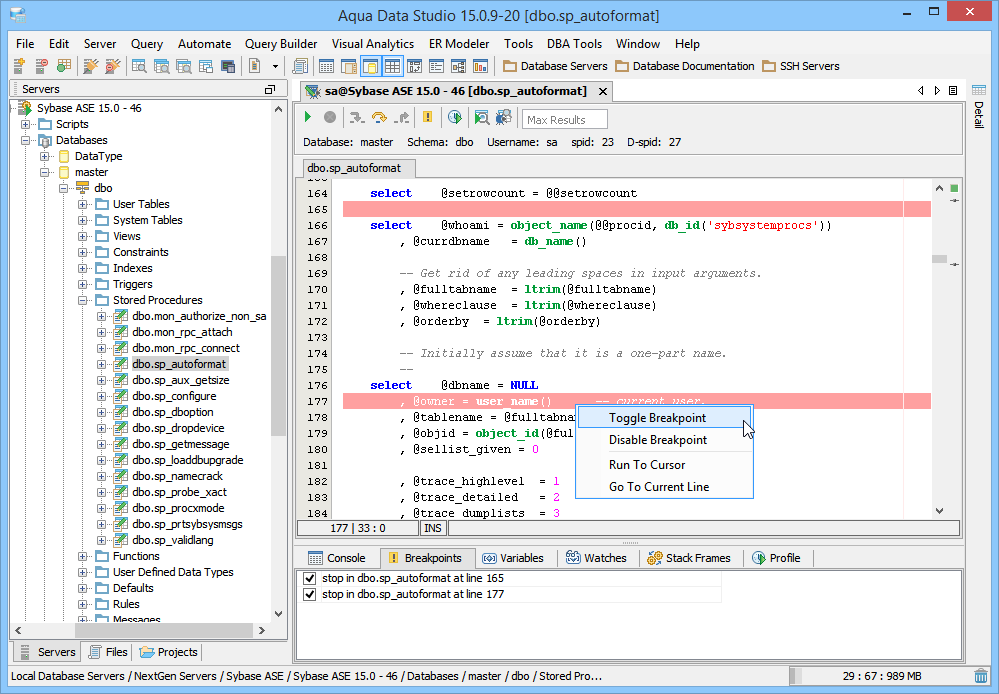Screen dimensions: 999x694
Task: Click the green Run debugger icon
Action: coord(309,118)
